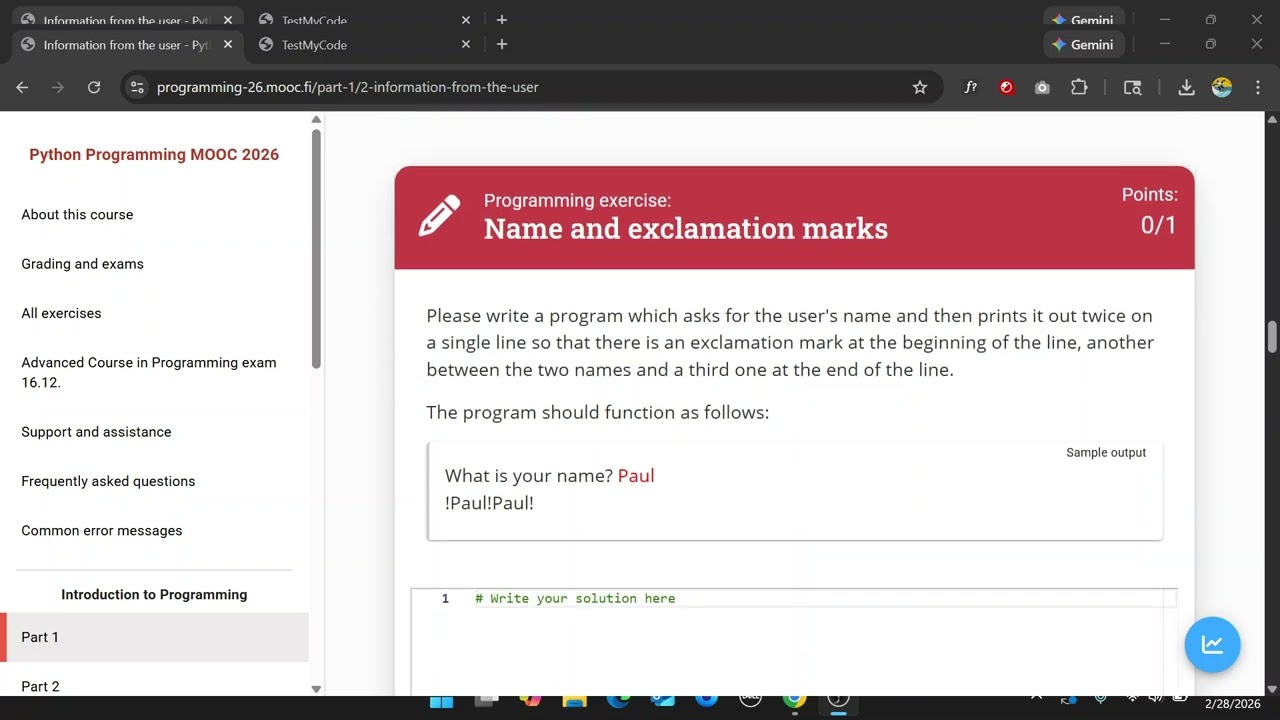Click the Name and exclamation marks title
1280x720 pixels.
686,229
